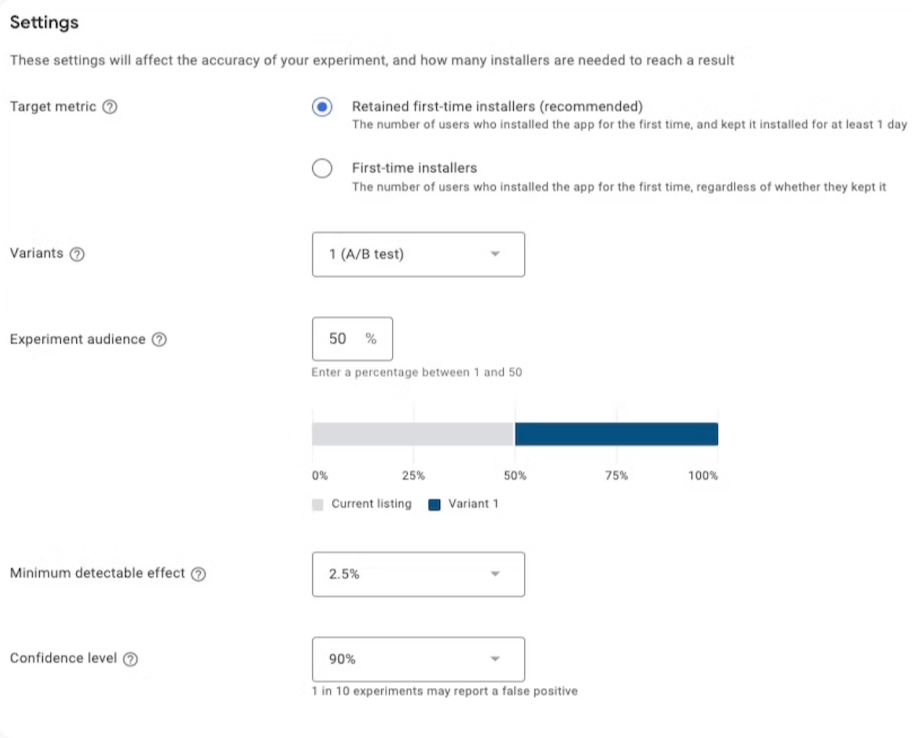914x738 pixels.
Task: Select Retained first-time installers radio button
Action: point(322,107)
